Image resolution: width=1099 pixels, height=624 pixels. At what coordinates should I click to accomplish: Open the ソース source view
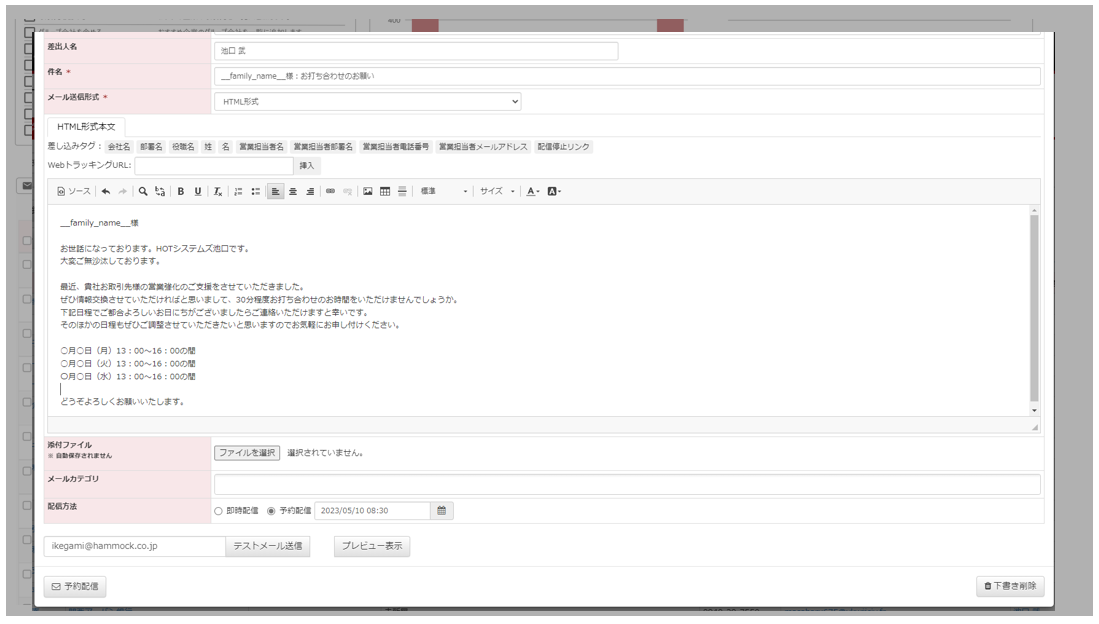74,191
